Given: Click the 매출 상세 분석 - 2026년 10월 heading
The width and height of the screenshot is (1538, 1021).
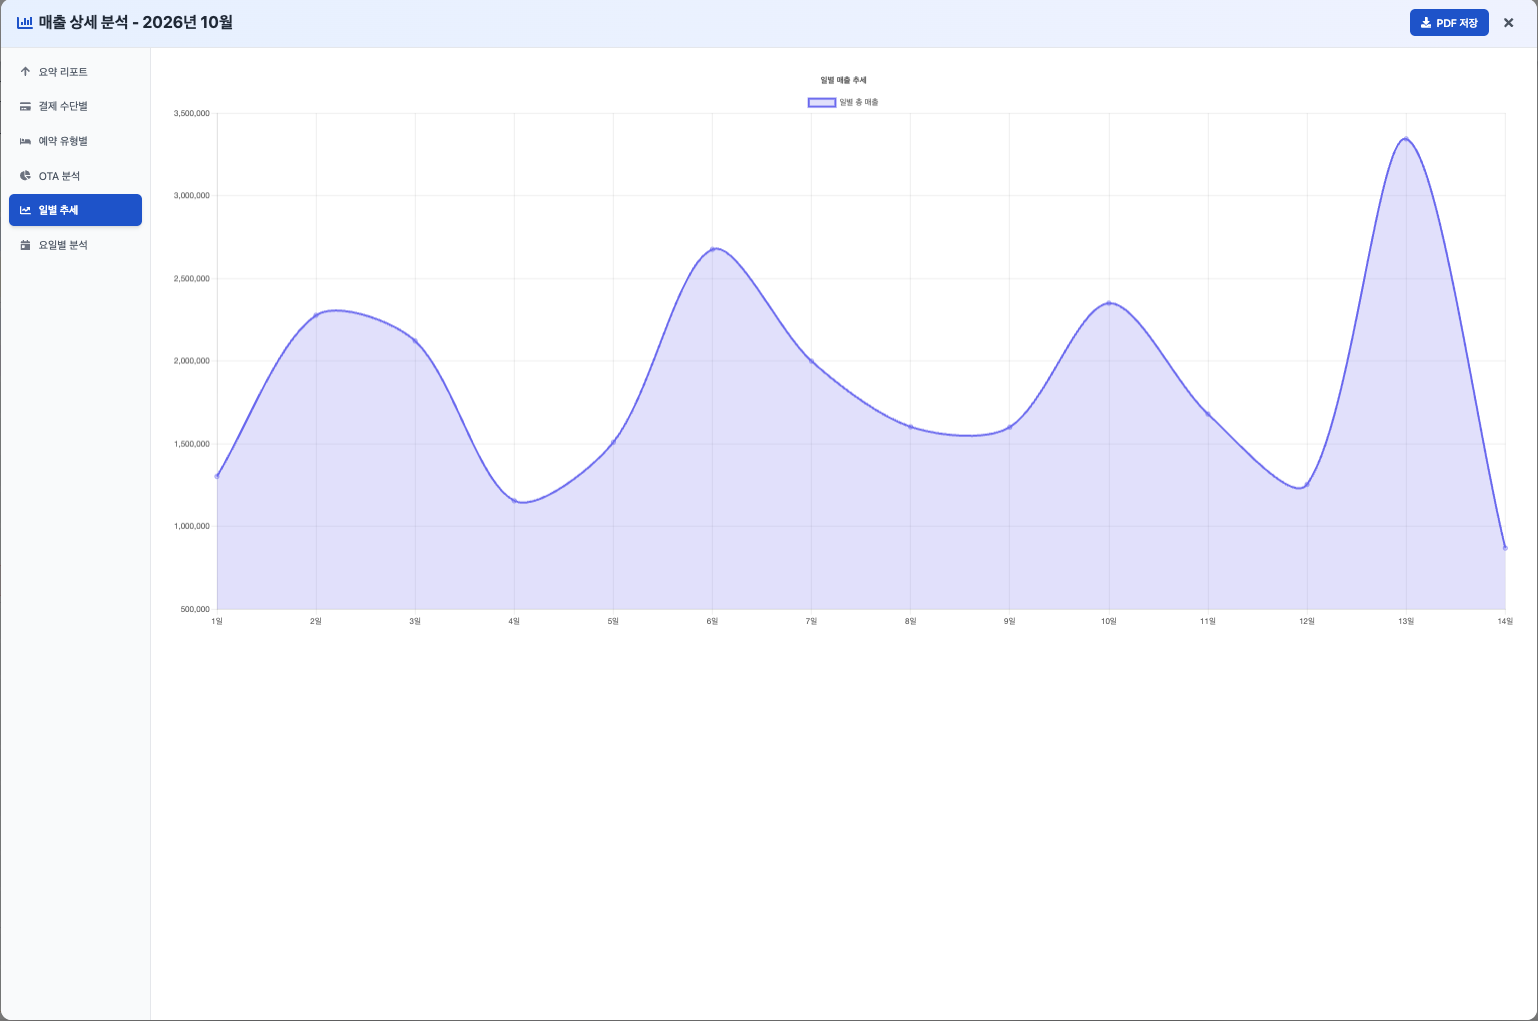Looking at the screenshot, I should pyautogui.click(x=136, y=22).
